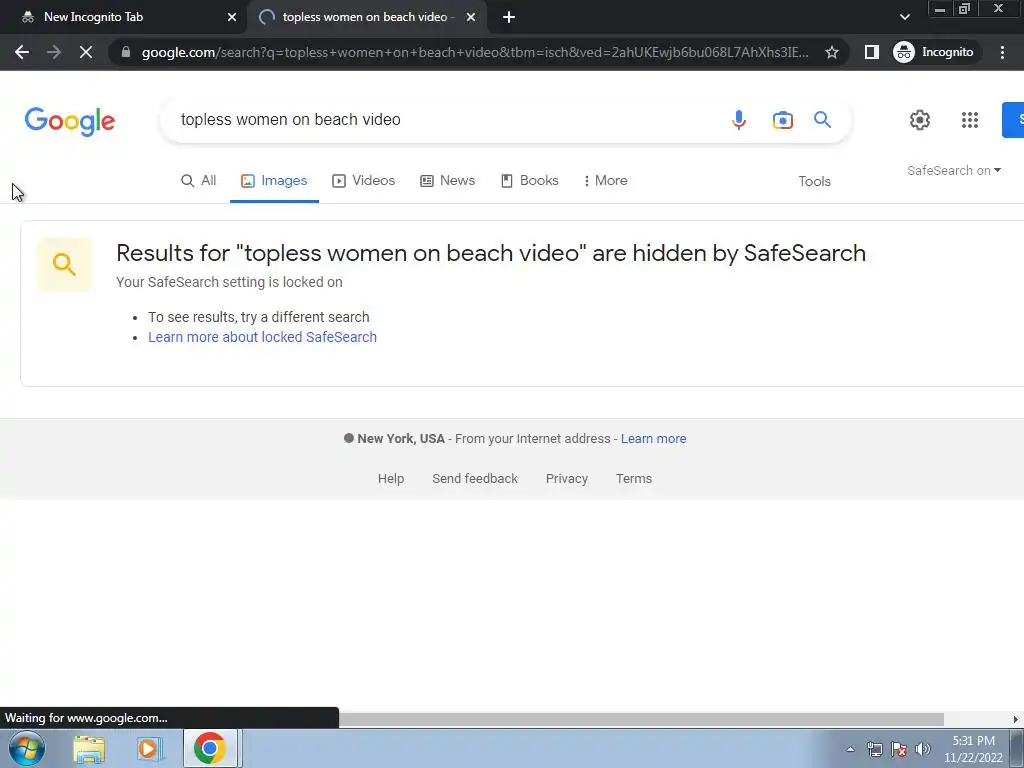This screenshot has height=768, width=1024.
Task: Open a new tab with the plus button
Action: point(509,18)
